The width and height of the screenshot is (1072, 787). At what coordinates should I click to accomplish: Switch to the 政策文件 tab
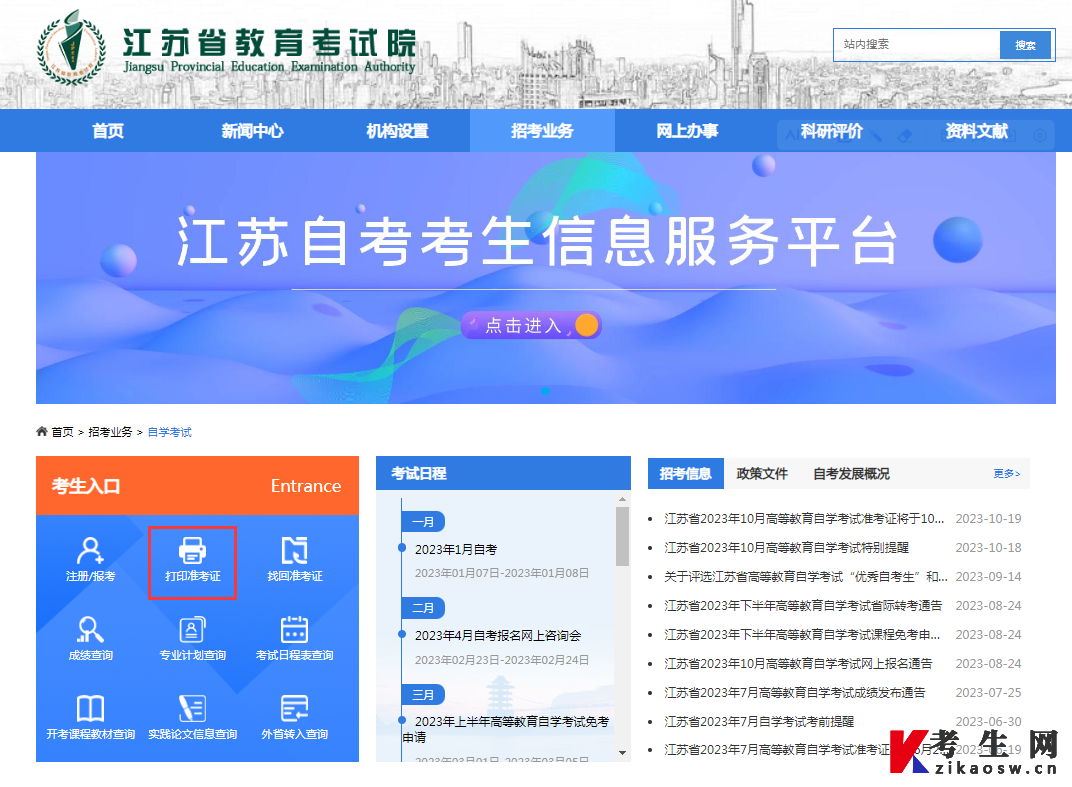[x=762, y=474]
